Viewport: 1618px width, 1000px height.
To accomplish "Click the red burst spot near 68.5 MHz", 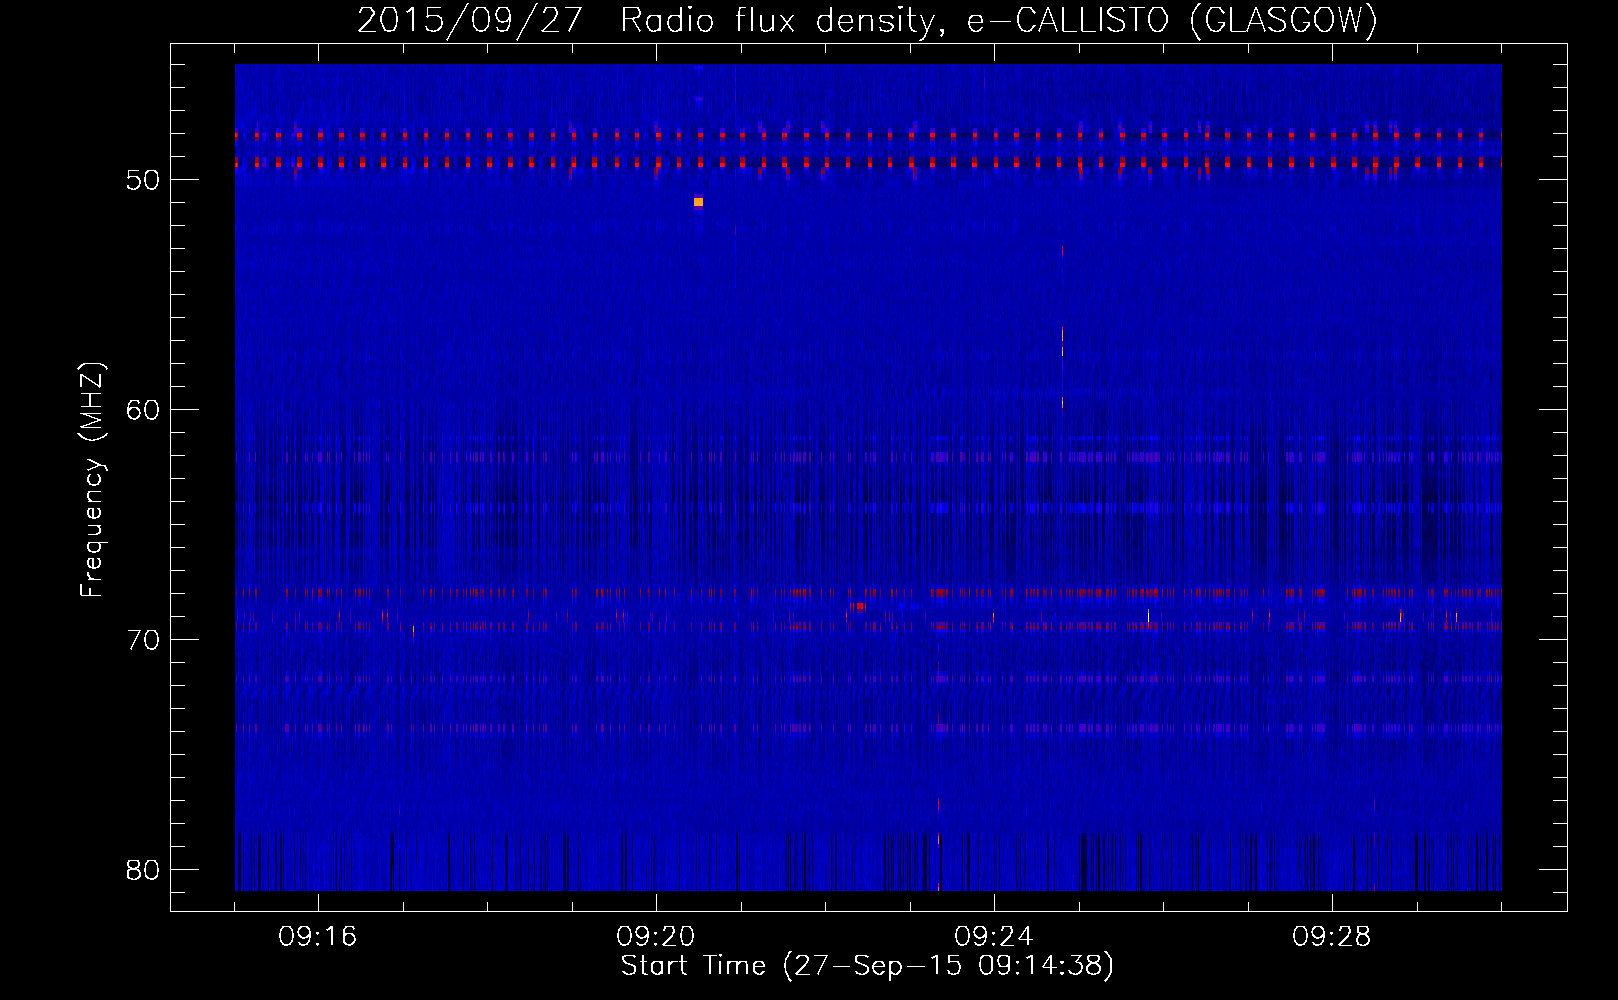I will coord(860,607).
